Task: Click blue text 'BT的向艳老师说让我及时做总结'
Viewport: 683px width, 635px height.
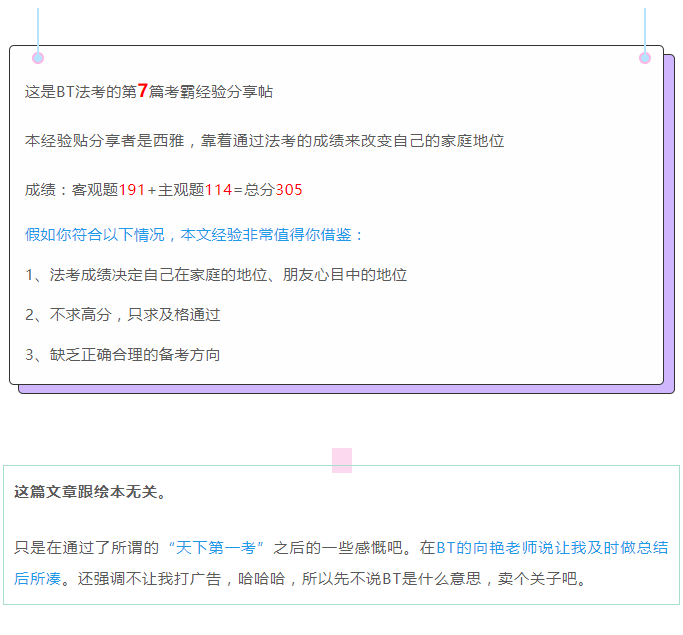Action: [x=552, y=547]
